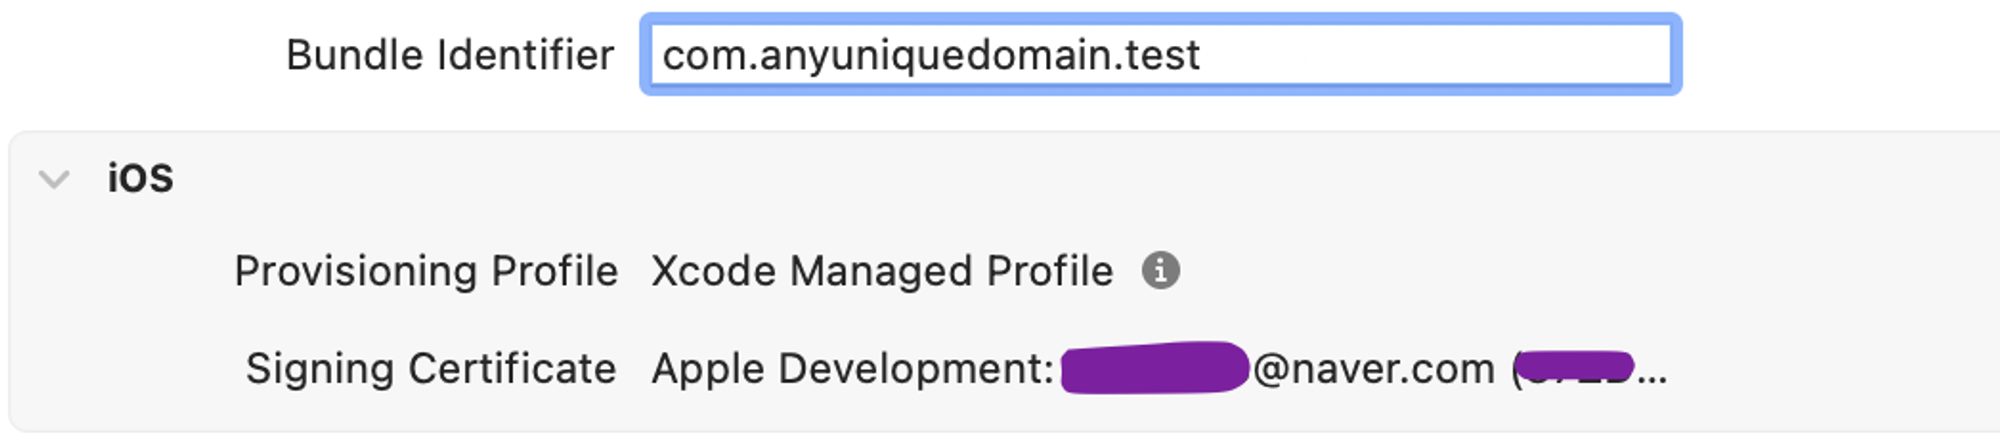Open the Provisioning Profile info icon
This screenshot has width=2000, height=444.
(x=1161, y=270)
